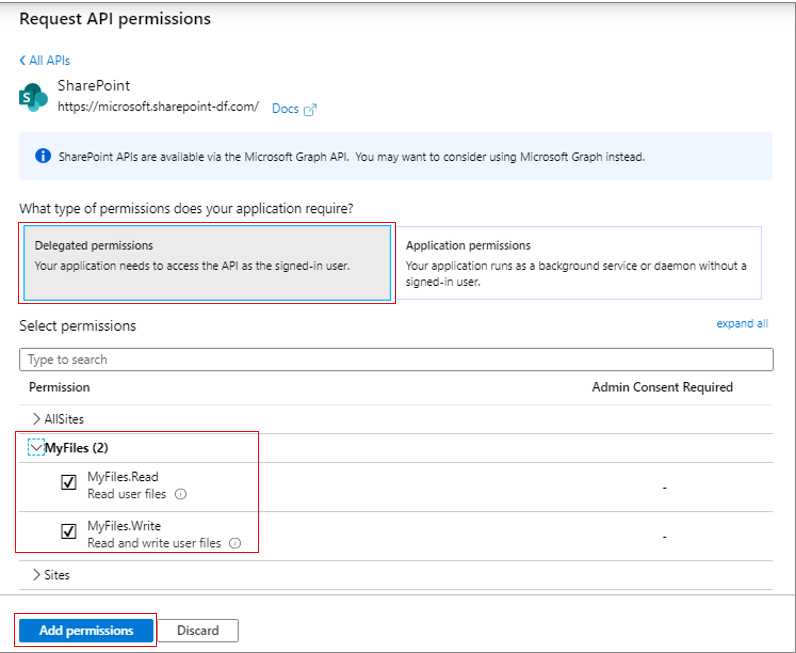The width and height of the screenshot is (796, 653).
Task: Click info icon next to Read user files
Action: click(181, 494)
